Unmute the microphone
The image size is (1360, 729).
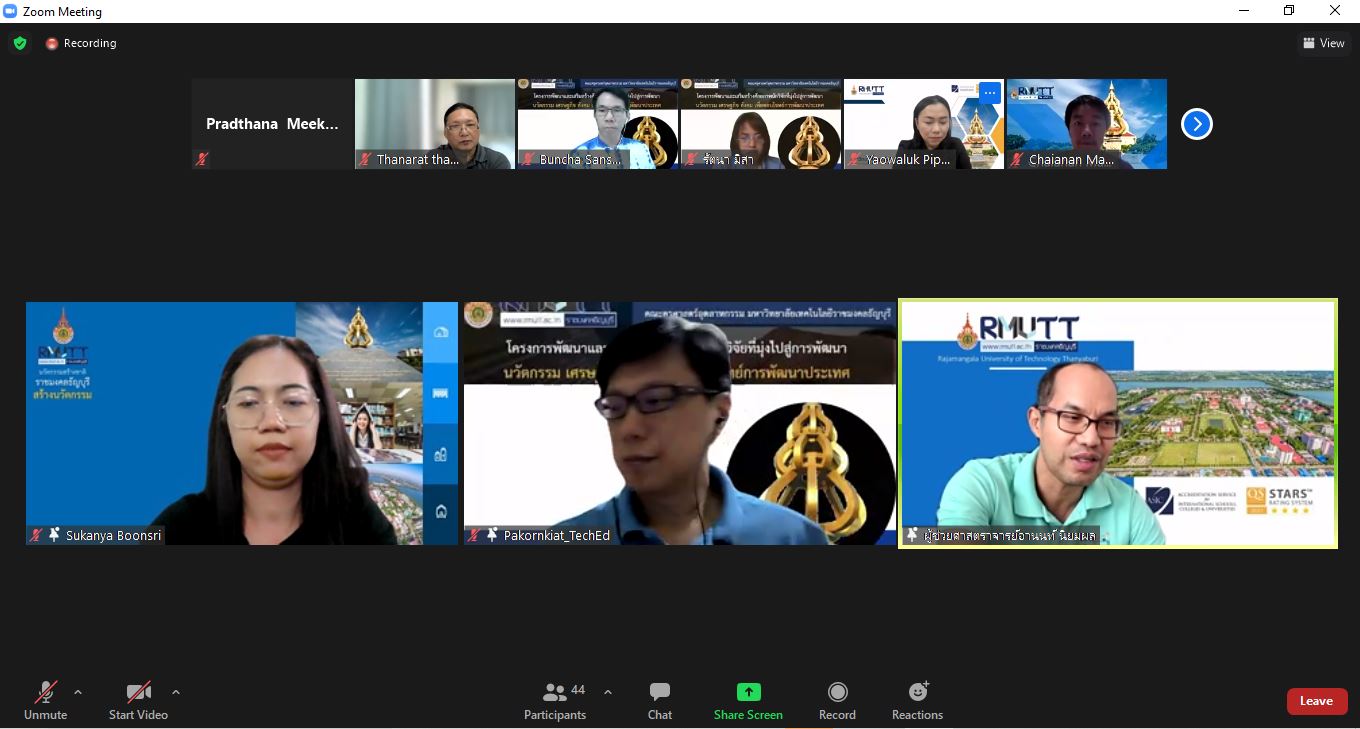[x=45, y=701]
